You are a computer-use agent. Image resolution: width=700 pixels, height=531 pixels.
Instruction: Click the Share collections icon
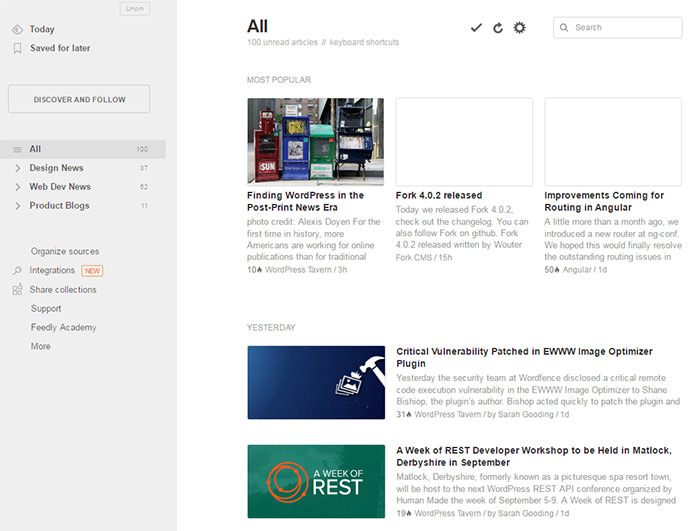click(x=17, y=289)
